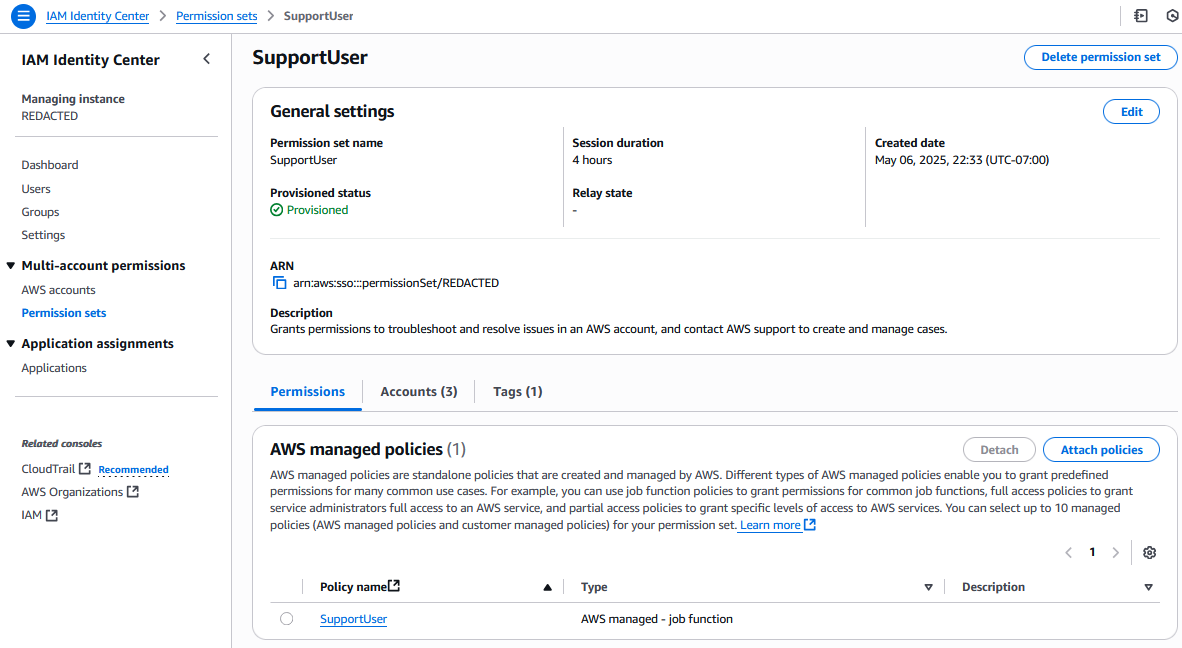Go to previous page of policies

(1068, 552)
